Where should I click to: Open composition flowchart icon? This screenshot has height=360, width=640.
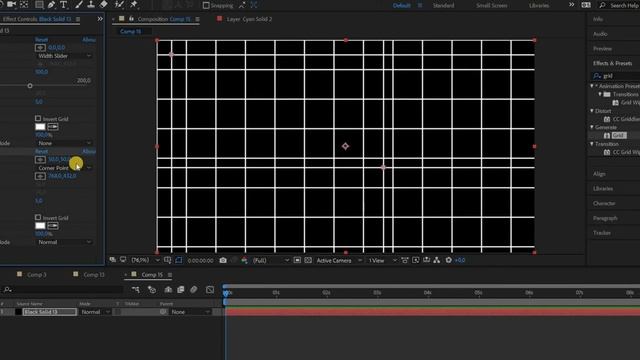pyautogui.click(x=437, y=260)
